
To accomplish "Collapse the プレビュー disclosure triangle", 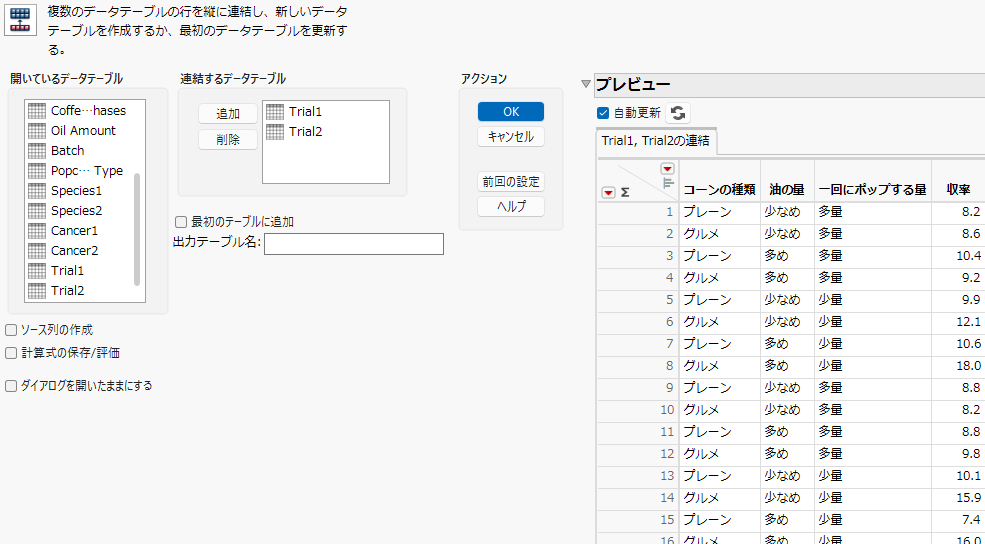I will coord(585,84).
